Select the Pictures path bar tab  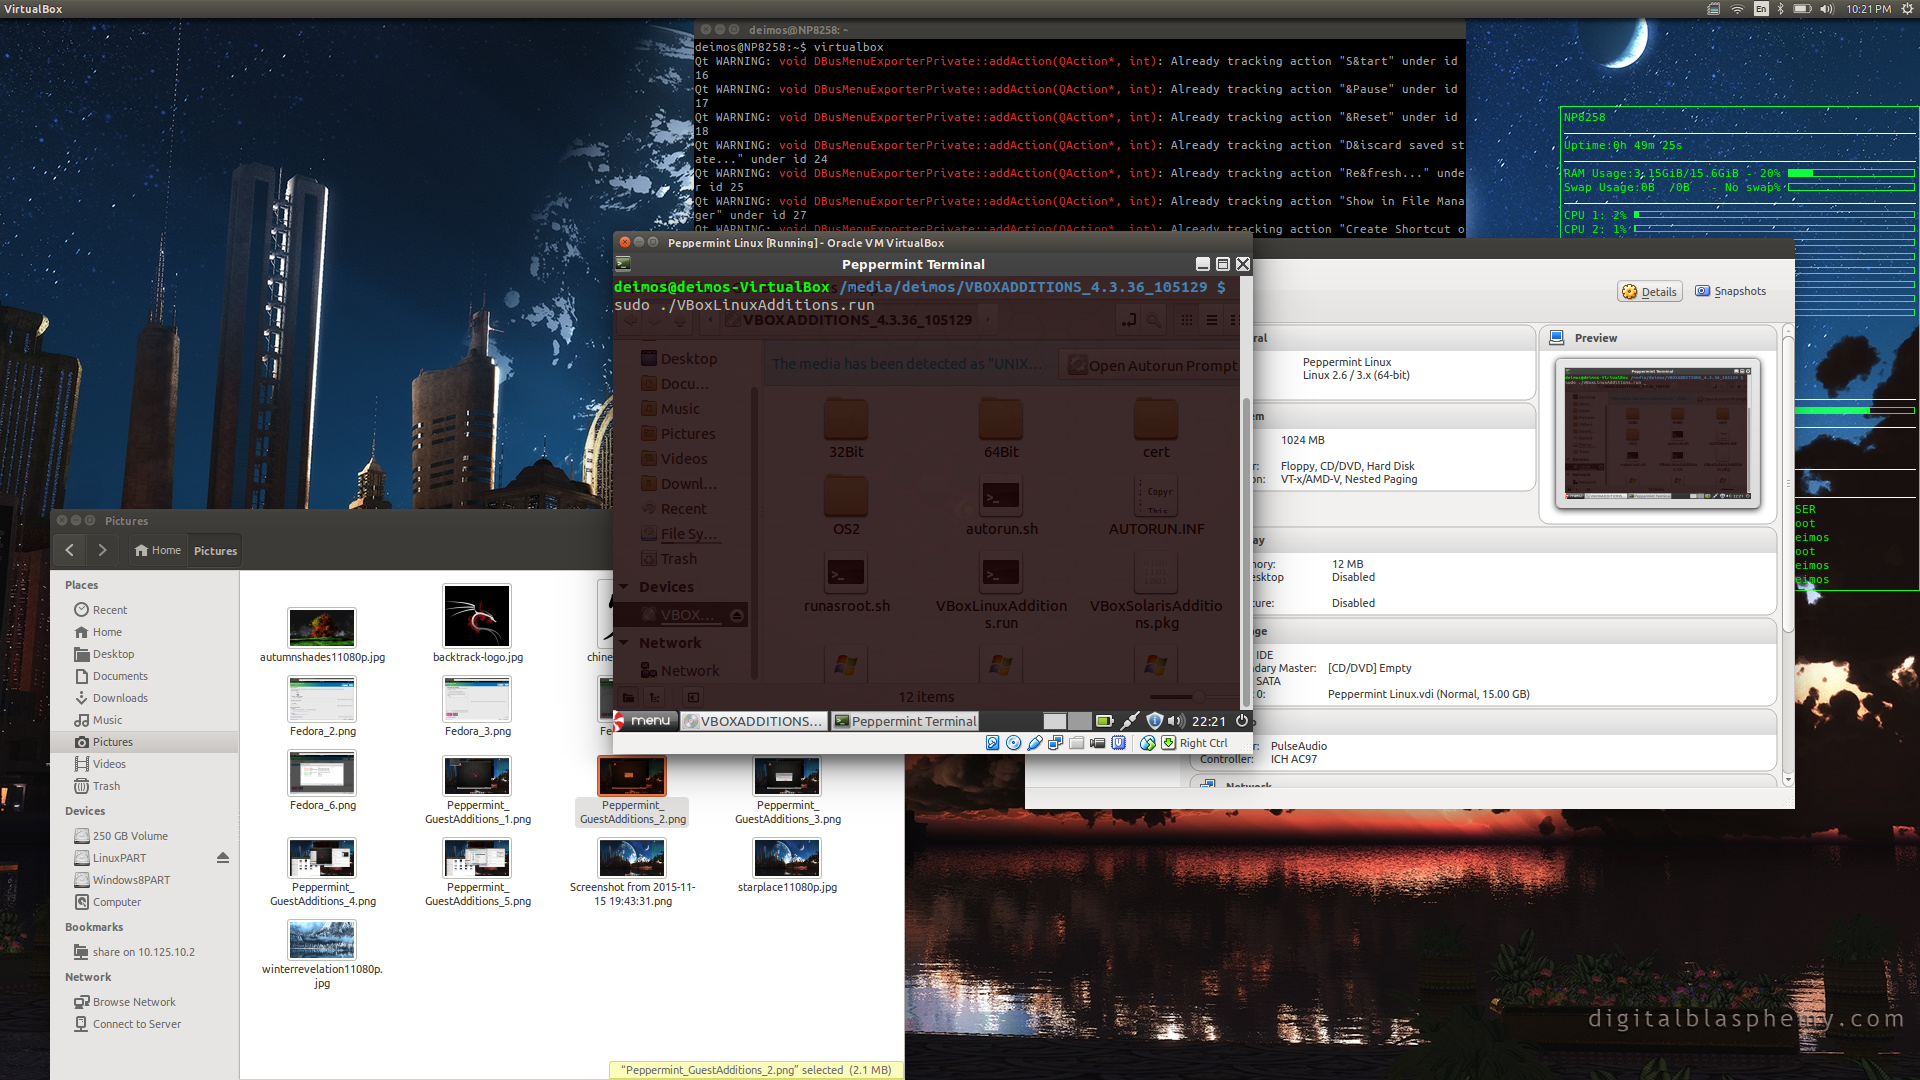[x=215, y=551]
